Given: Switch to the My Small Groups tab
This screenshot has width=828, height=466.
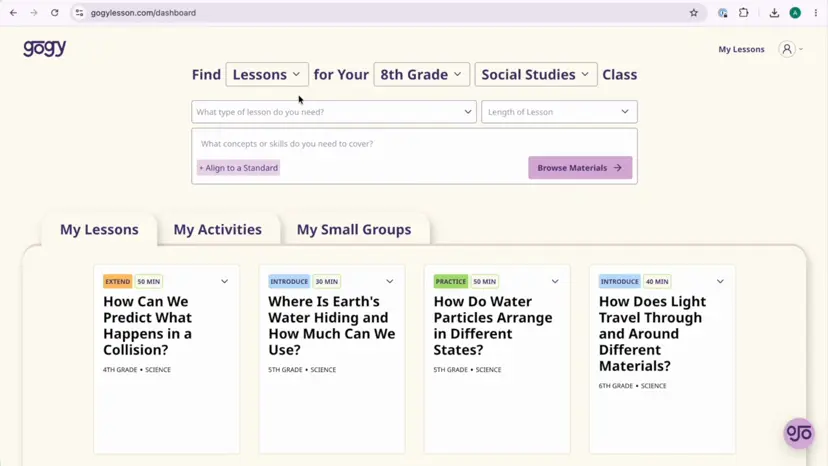Looking at the screenshot, I should (x=354, y=229).
